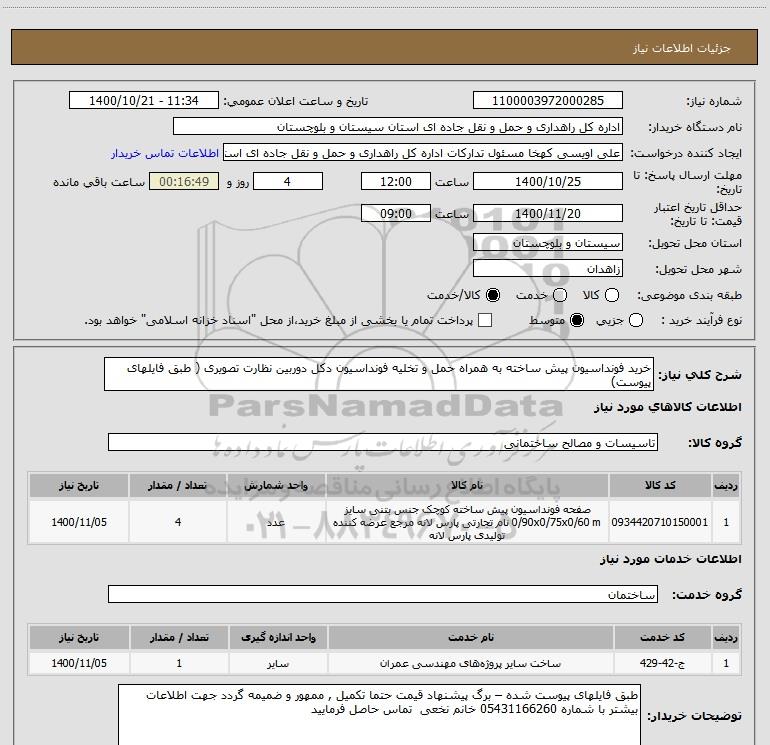Click the service group field ساختمان
Viewport: 770px width, 745px height.
(x=383, y=594)
